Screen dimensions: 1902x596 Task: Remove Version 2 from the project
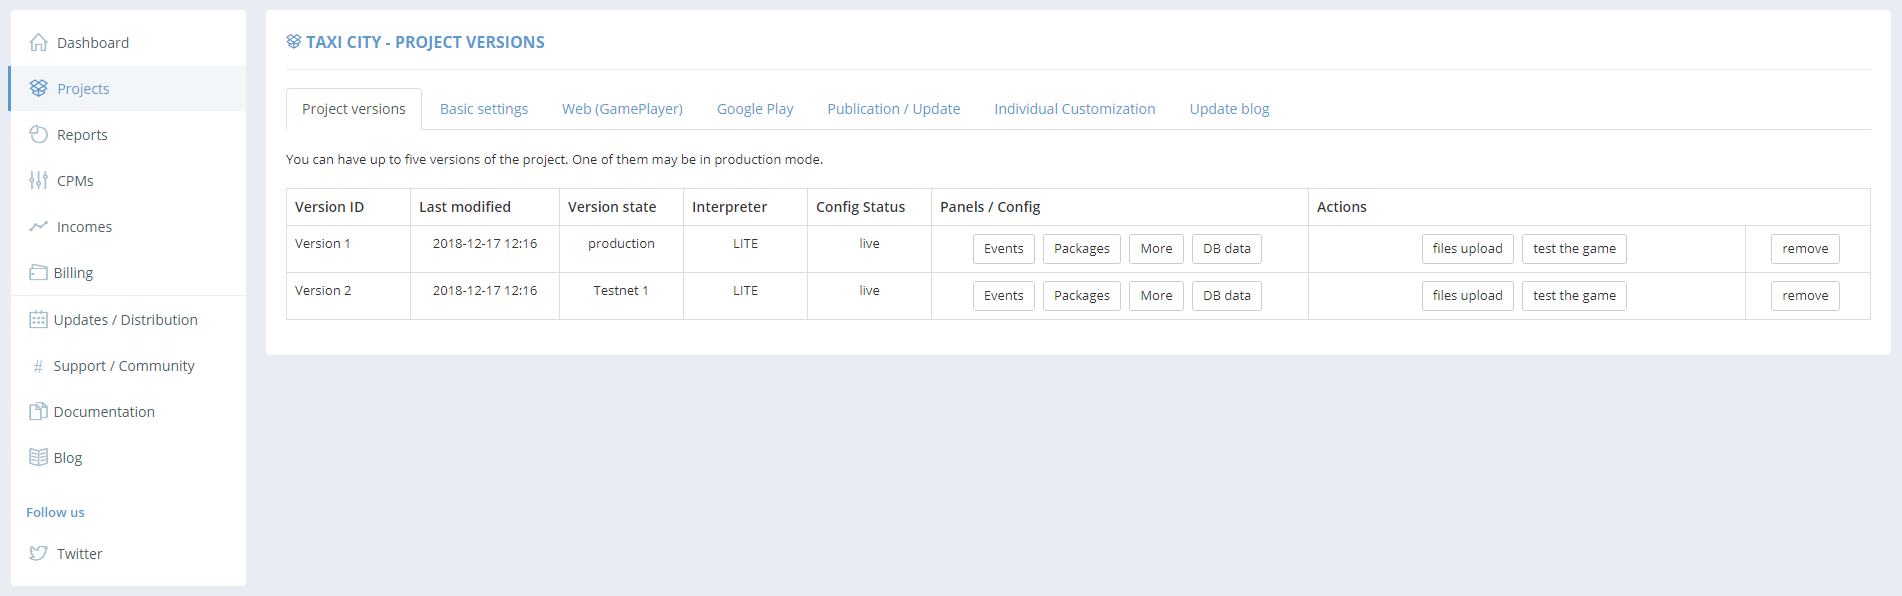click(1804, 296)
